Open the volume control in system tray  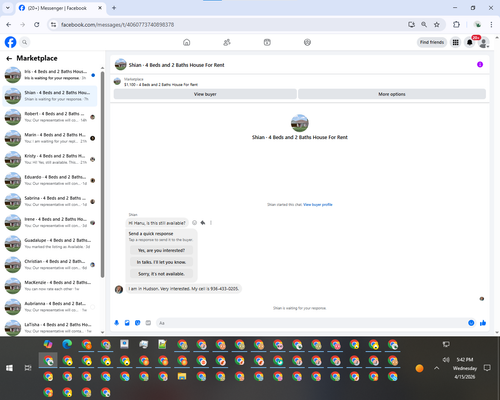(446, 360)
